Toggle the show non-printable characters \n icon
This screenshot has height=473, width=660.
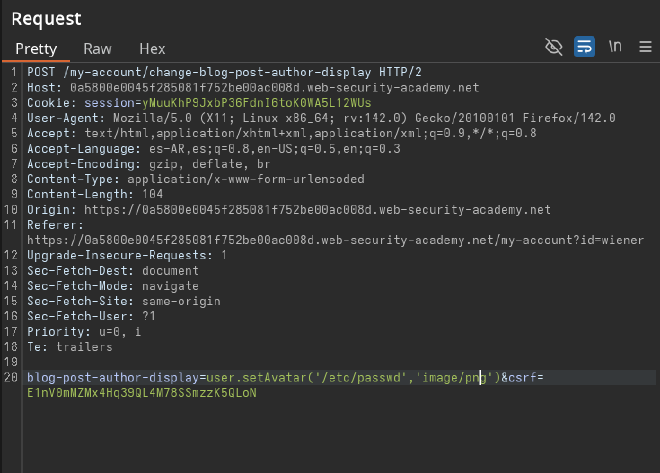click(x=615, y=47)
